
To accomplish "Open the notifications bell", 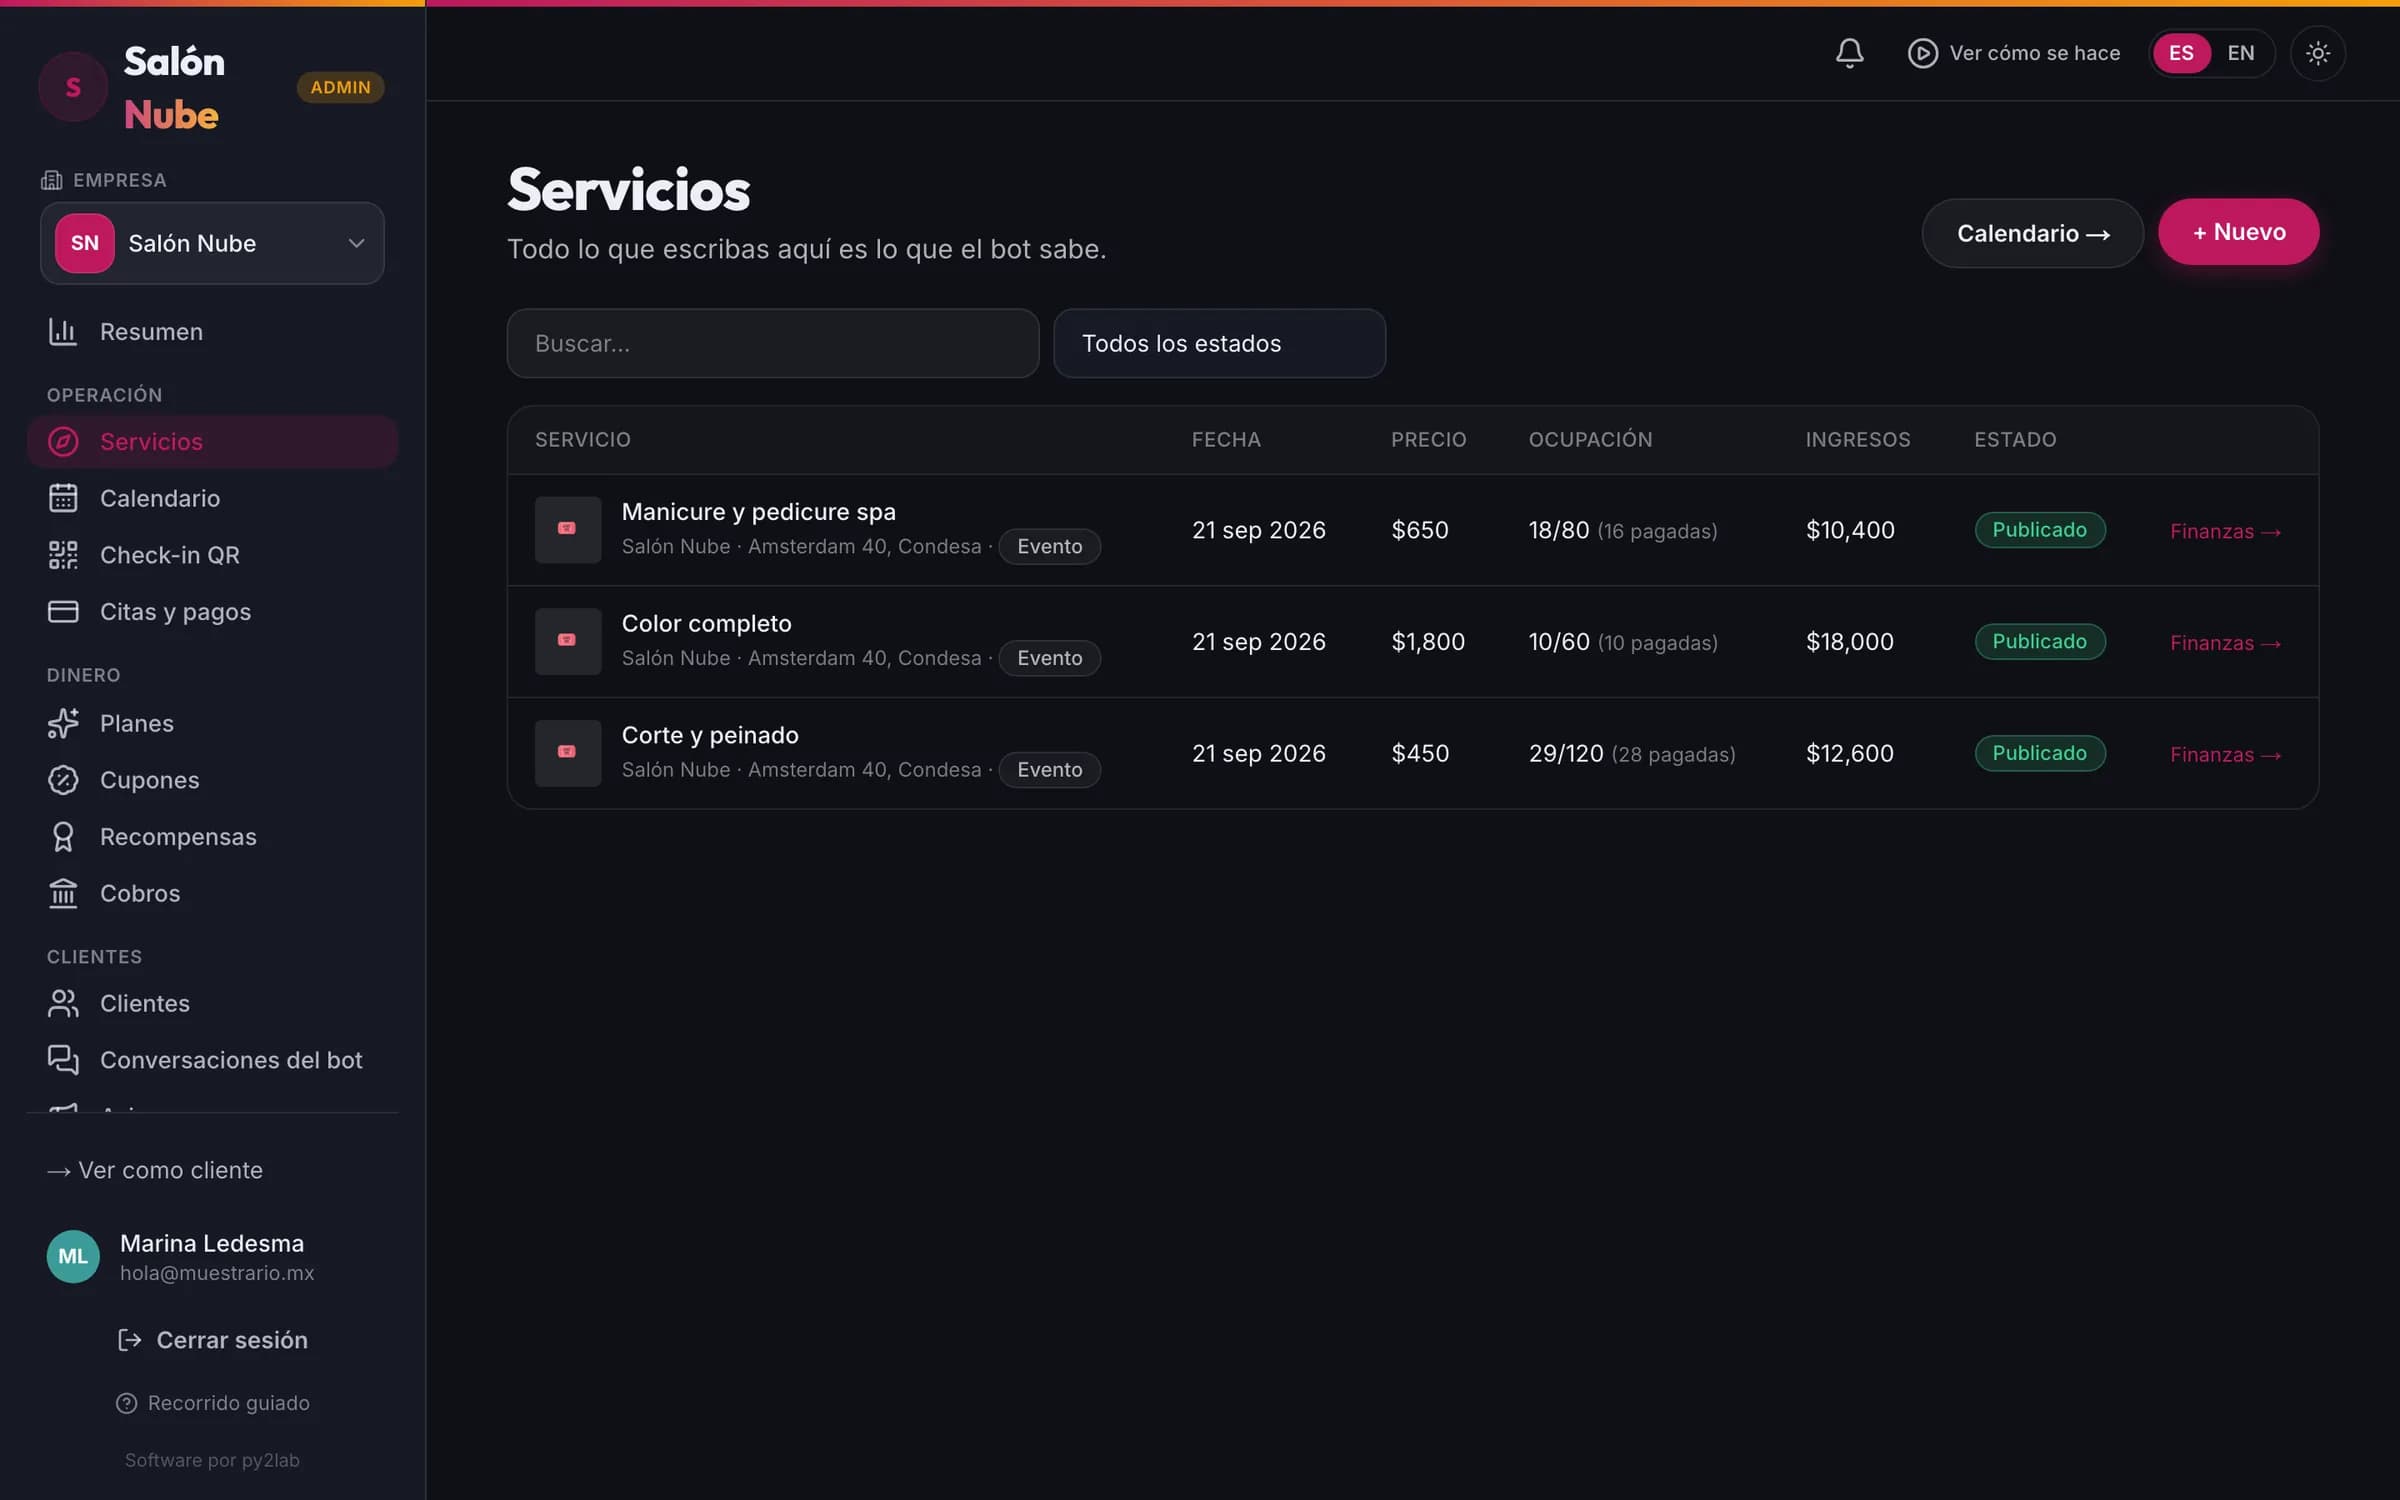I will click(1849, 53).
